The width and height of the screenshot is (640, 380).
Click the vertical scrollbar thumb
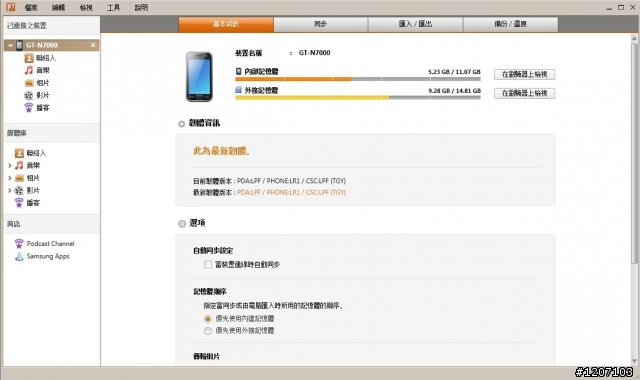(634, 153)
